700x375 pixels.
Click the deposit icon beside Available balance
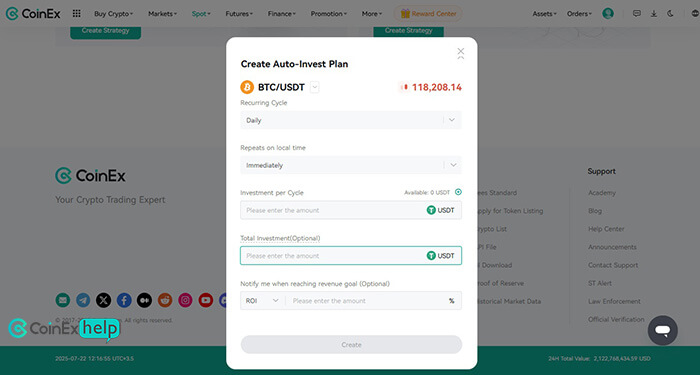tap(458, 192)
